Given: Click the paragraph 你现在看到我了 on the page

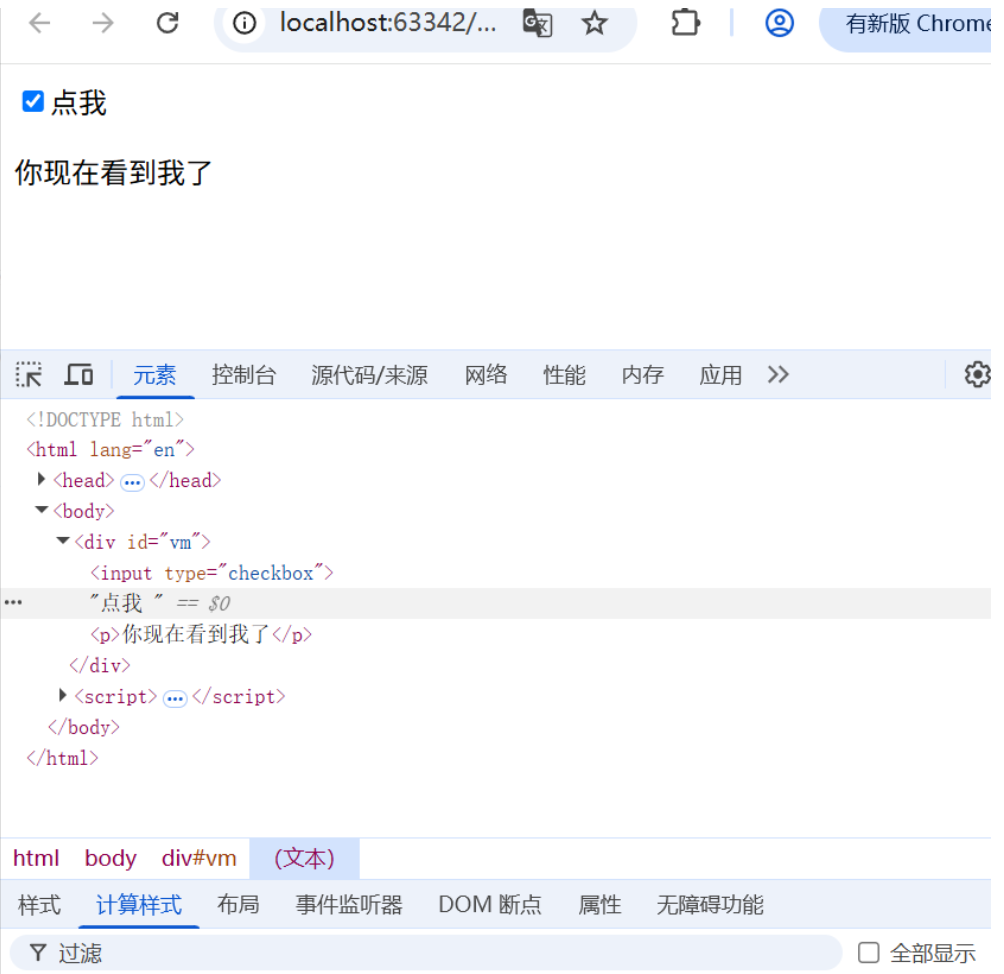Looking at the screenshot, I should pos(113,173).
